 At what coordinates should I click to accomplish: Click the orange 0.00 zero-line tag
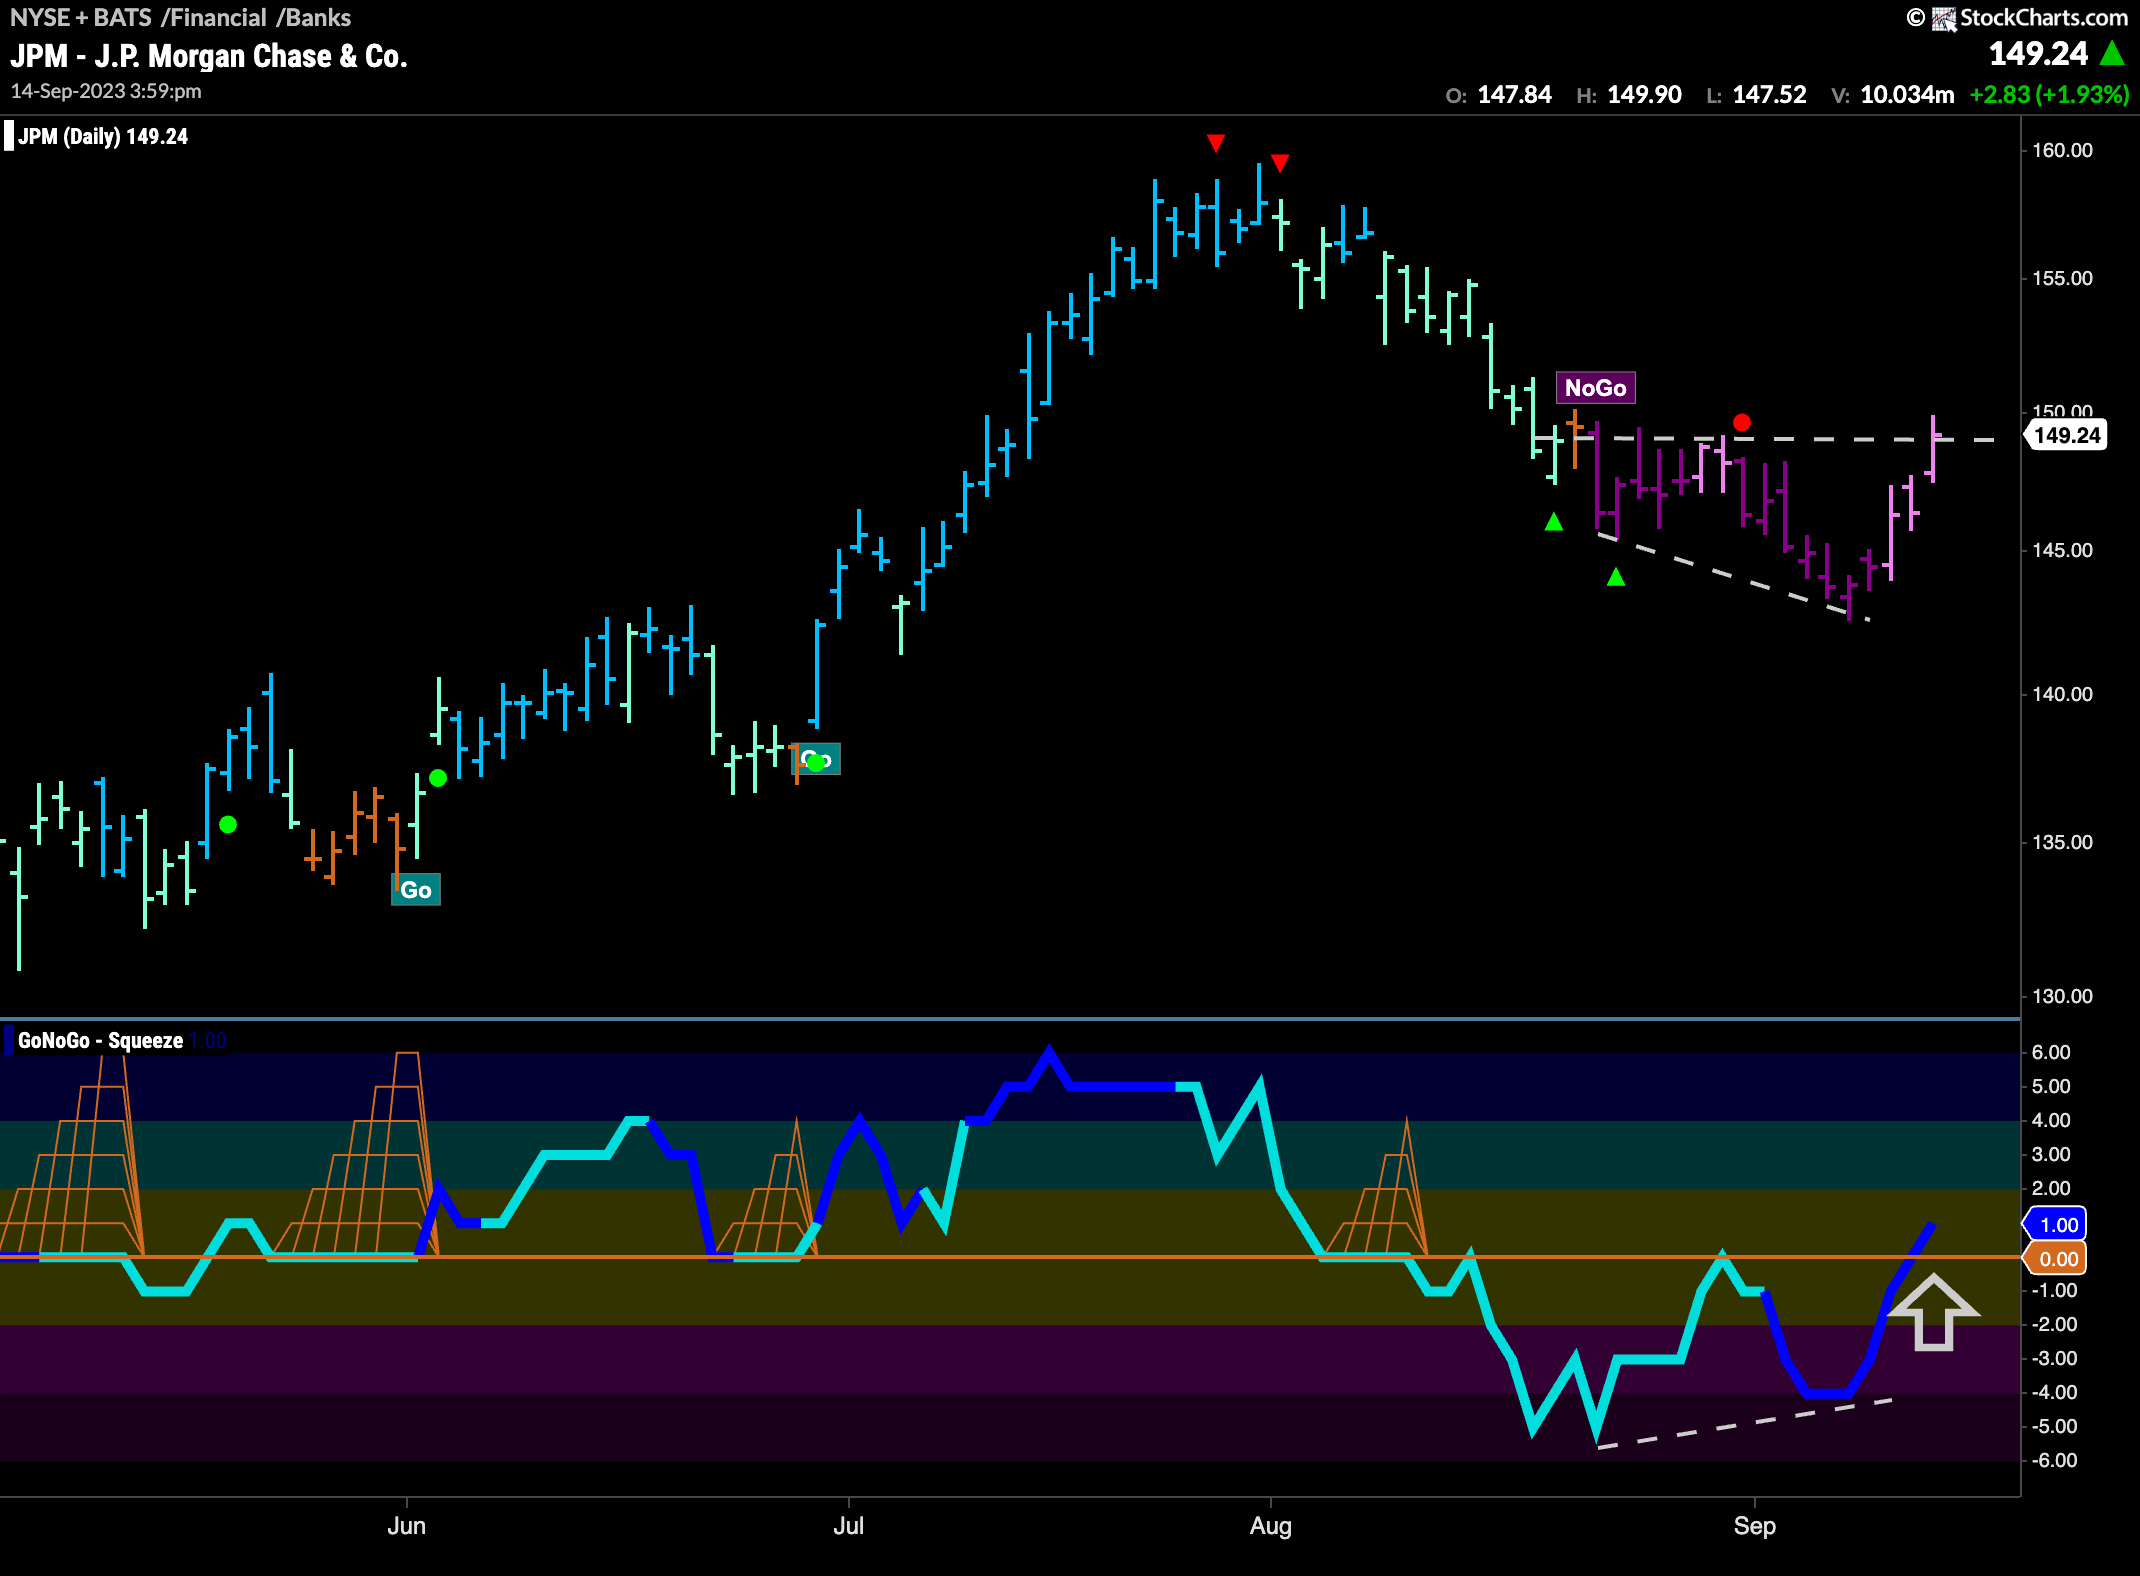coord(2056,1259)
